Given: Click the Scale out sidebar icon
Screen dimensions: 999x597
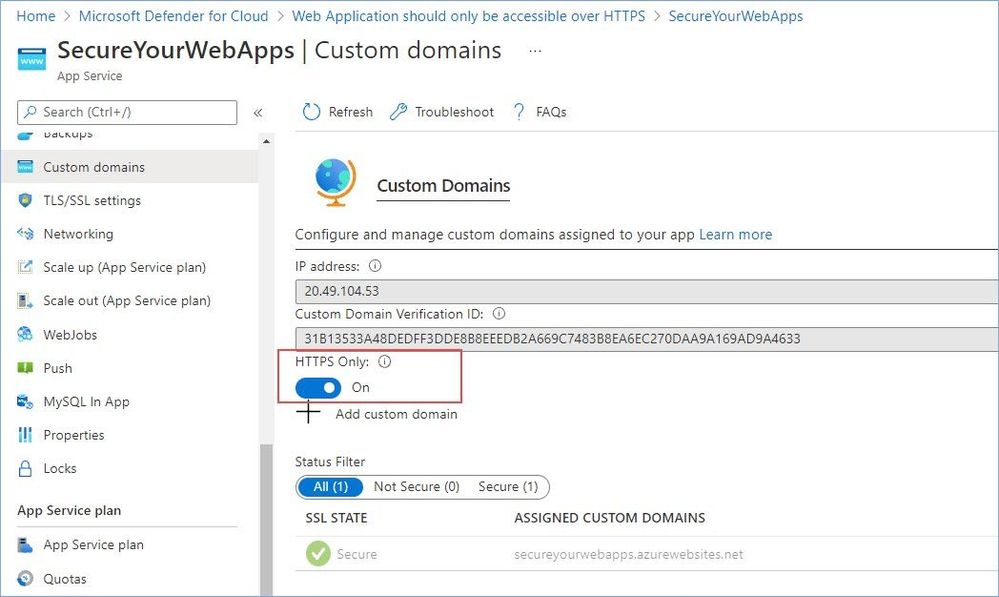Looking at the screenshot, I should 25,301.
